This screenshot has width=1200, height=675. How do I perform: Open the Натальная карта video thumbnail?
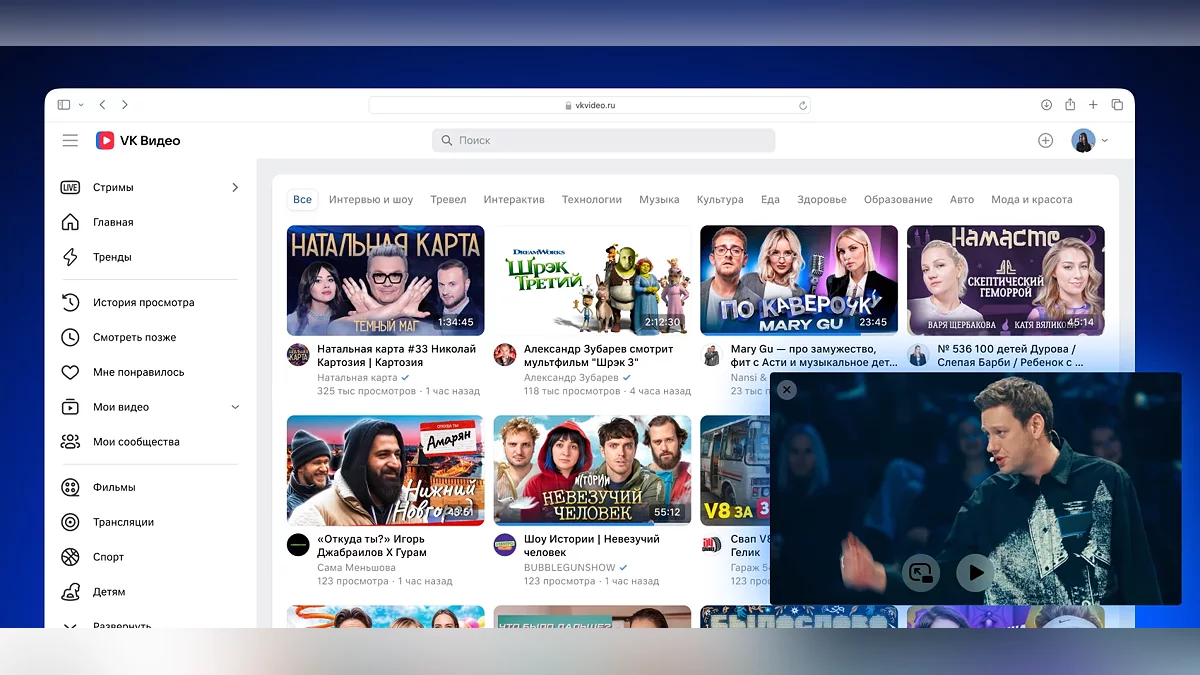click(x=385, y=280)
